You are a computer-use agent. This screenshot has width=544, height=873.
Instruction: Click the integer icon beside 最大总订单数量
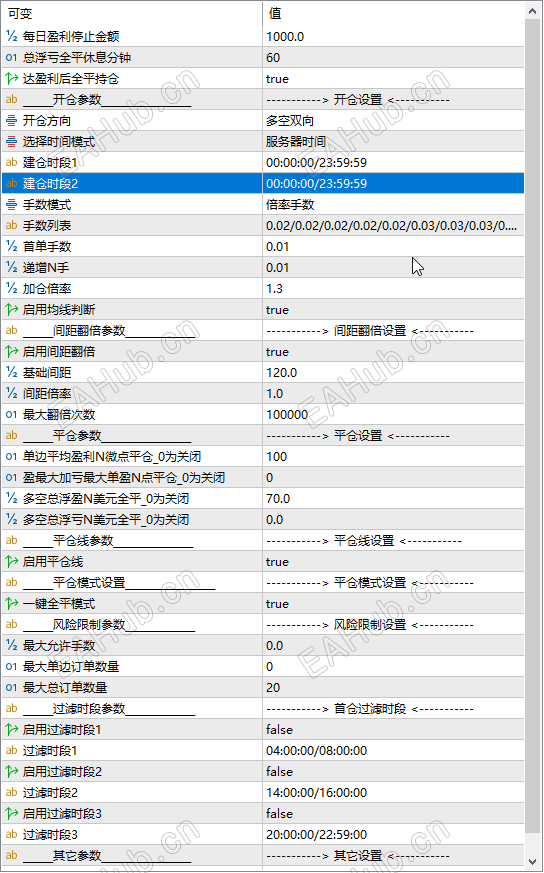(11, 688)
